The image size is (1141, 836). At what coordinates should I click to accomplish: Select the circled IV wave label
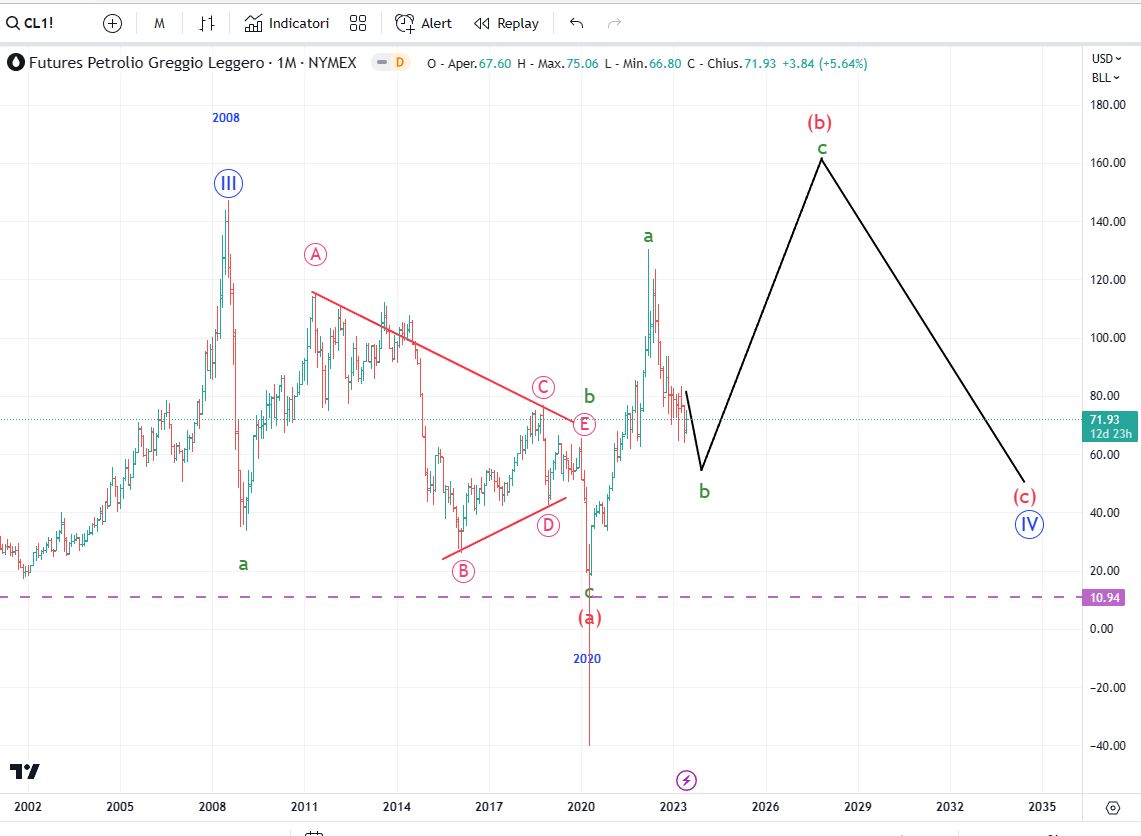click(1029, 524)
